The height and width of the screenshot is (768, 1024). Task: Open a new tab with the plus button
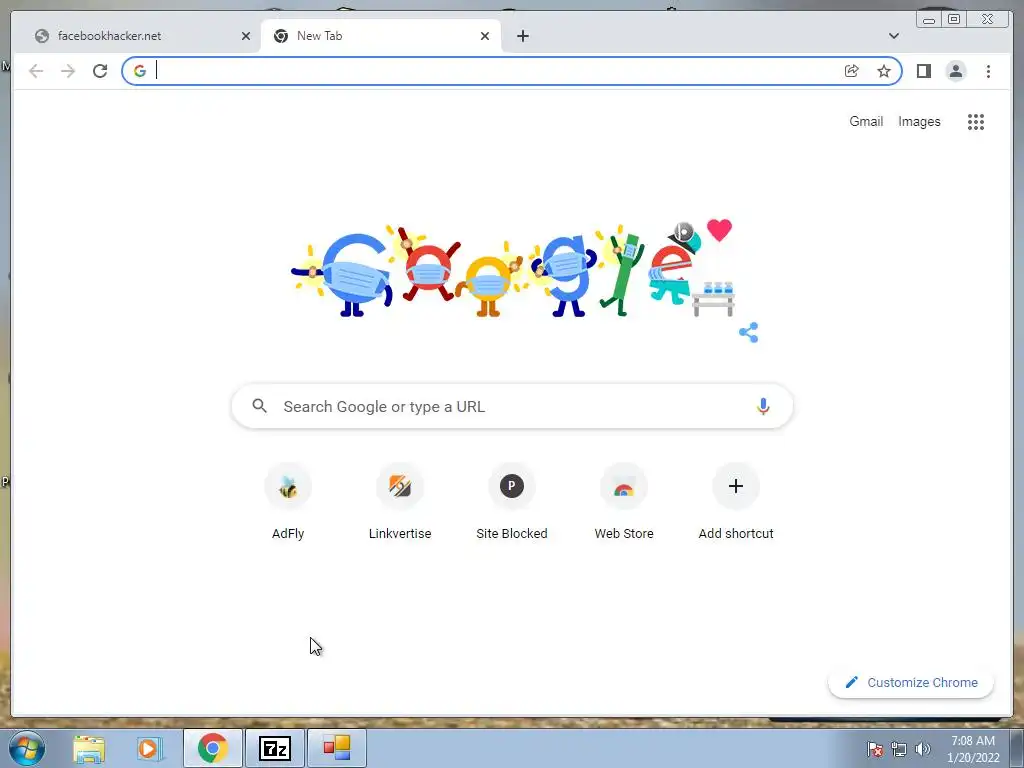(x=522, y=36)
